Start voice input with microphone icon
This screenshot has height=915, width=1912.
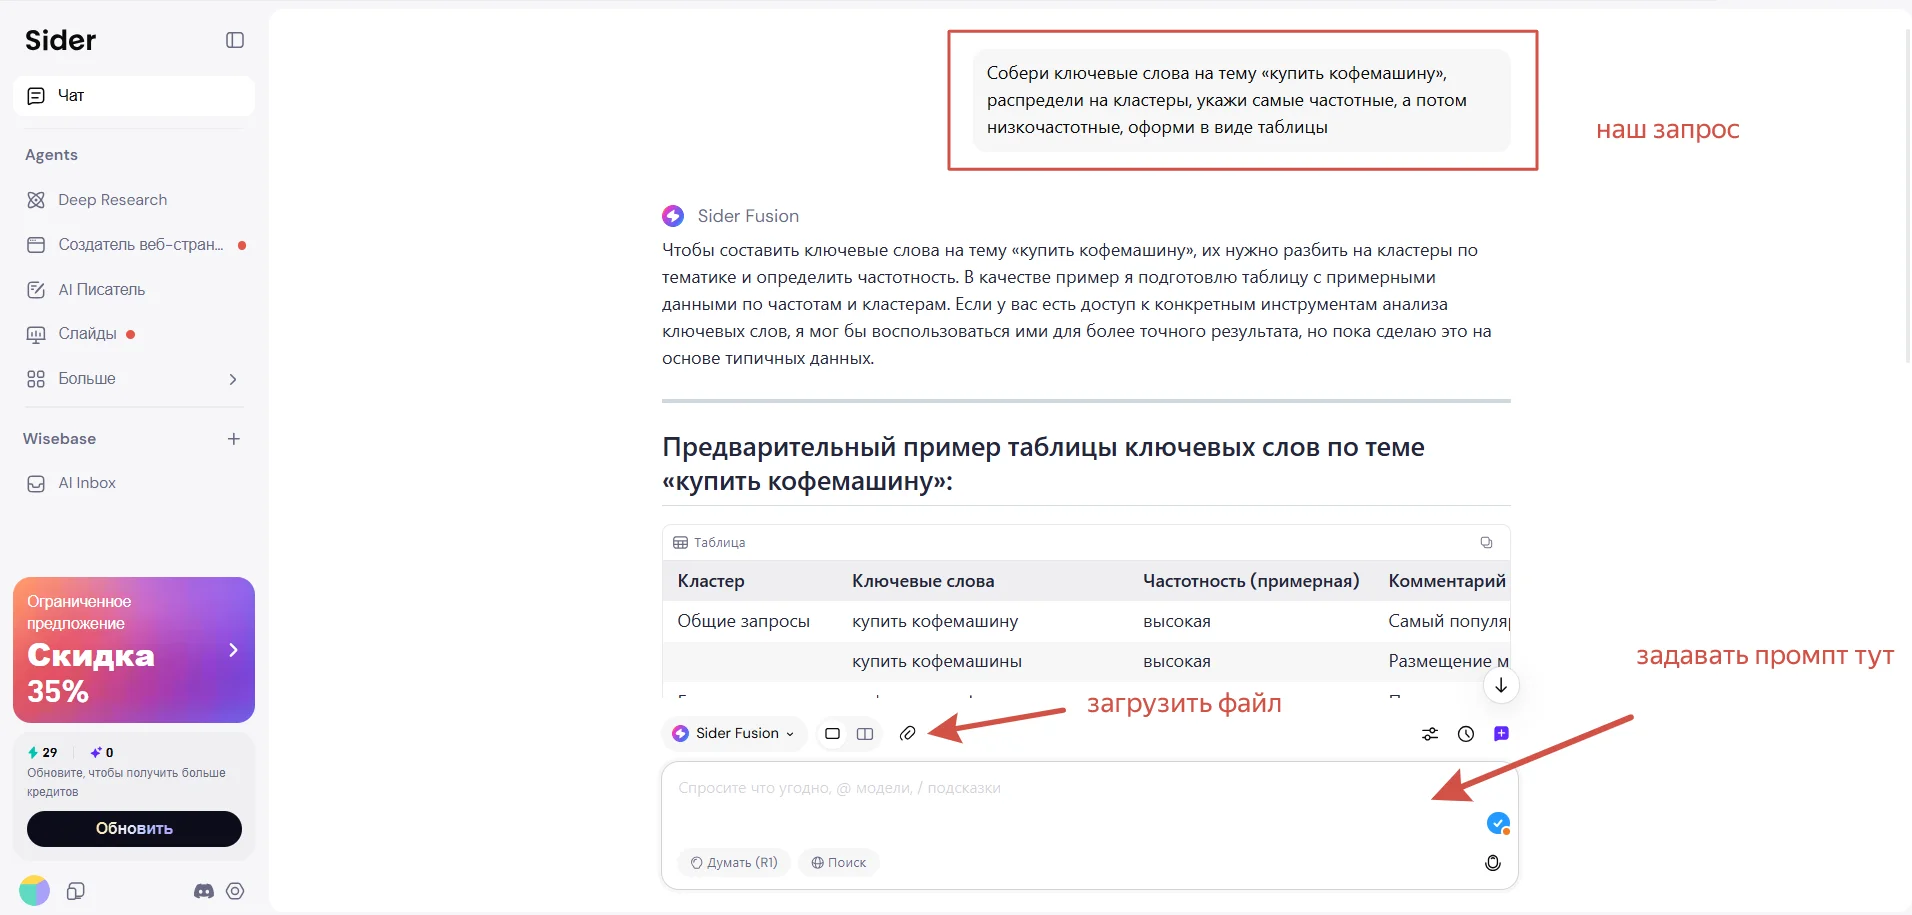[x=1493, y=863]
